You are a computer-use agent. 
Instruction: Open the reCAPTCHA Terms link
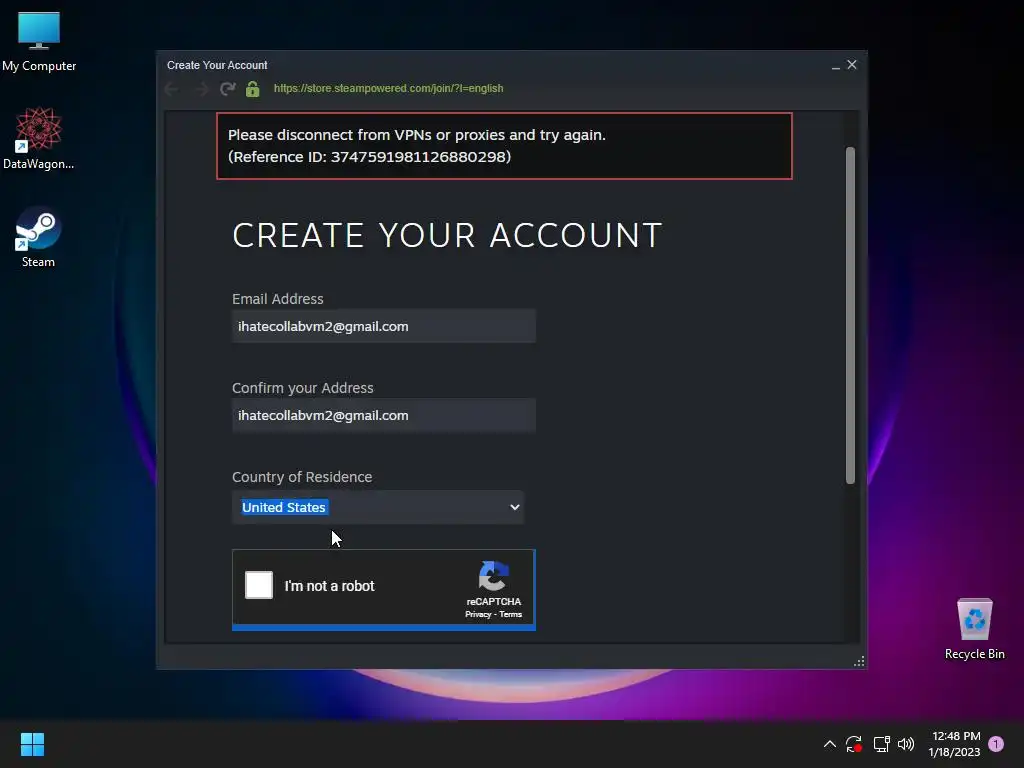pos(511,615)
